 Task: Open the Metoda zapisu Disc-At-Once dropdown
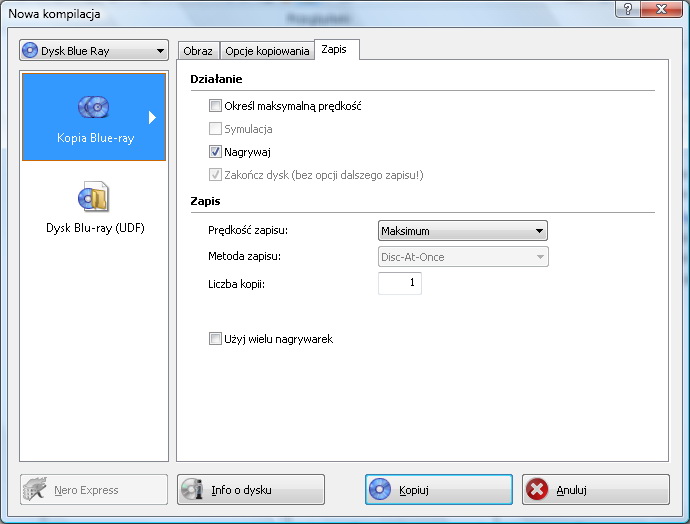tap(463, 257)
